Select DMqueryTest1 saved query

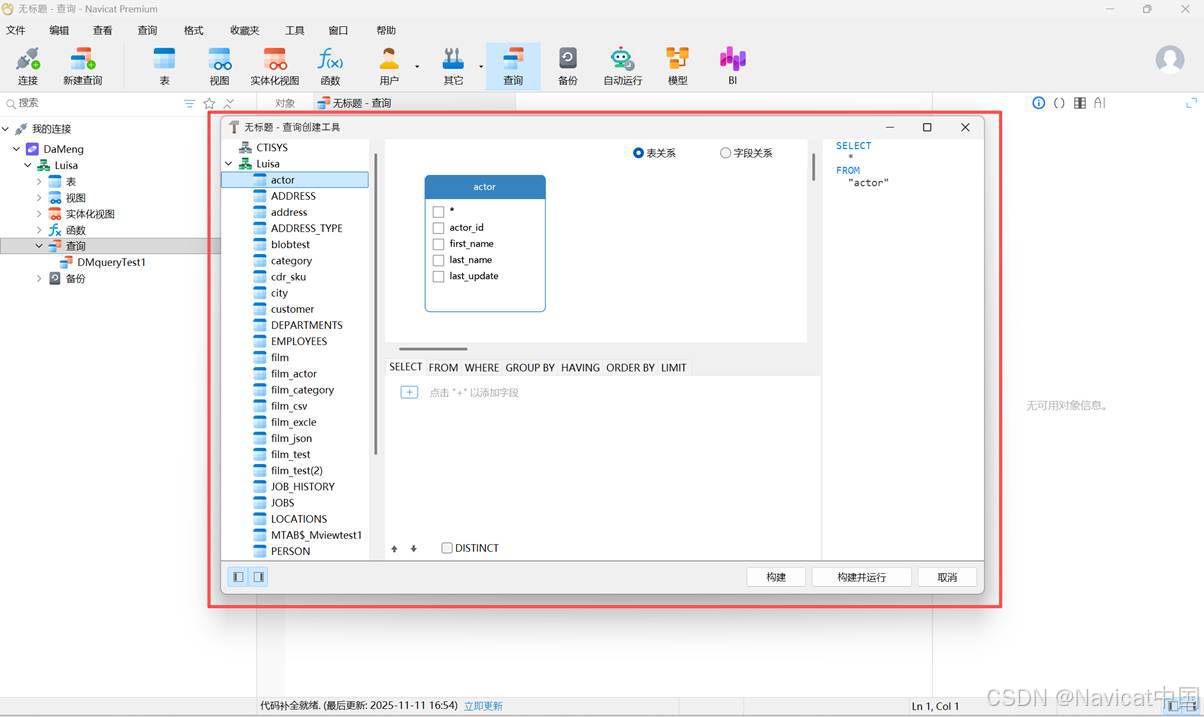pos(111,262)
